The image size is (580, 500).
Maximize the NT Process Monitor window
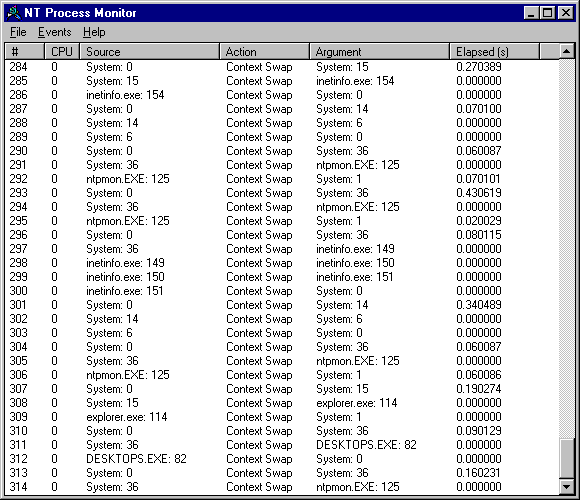click(547, 13)
